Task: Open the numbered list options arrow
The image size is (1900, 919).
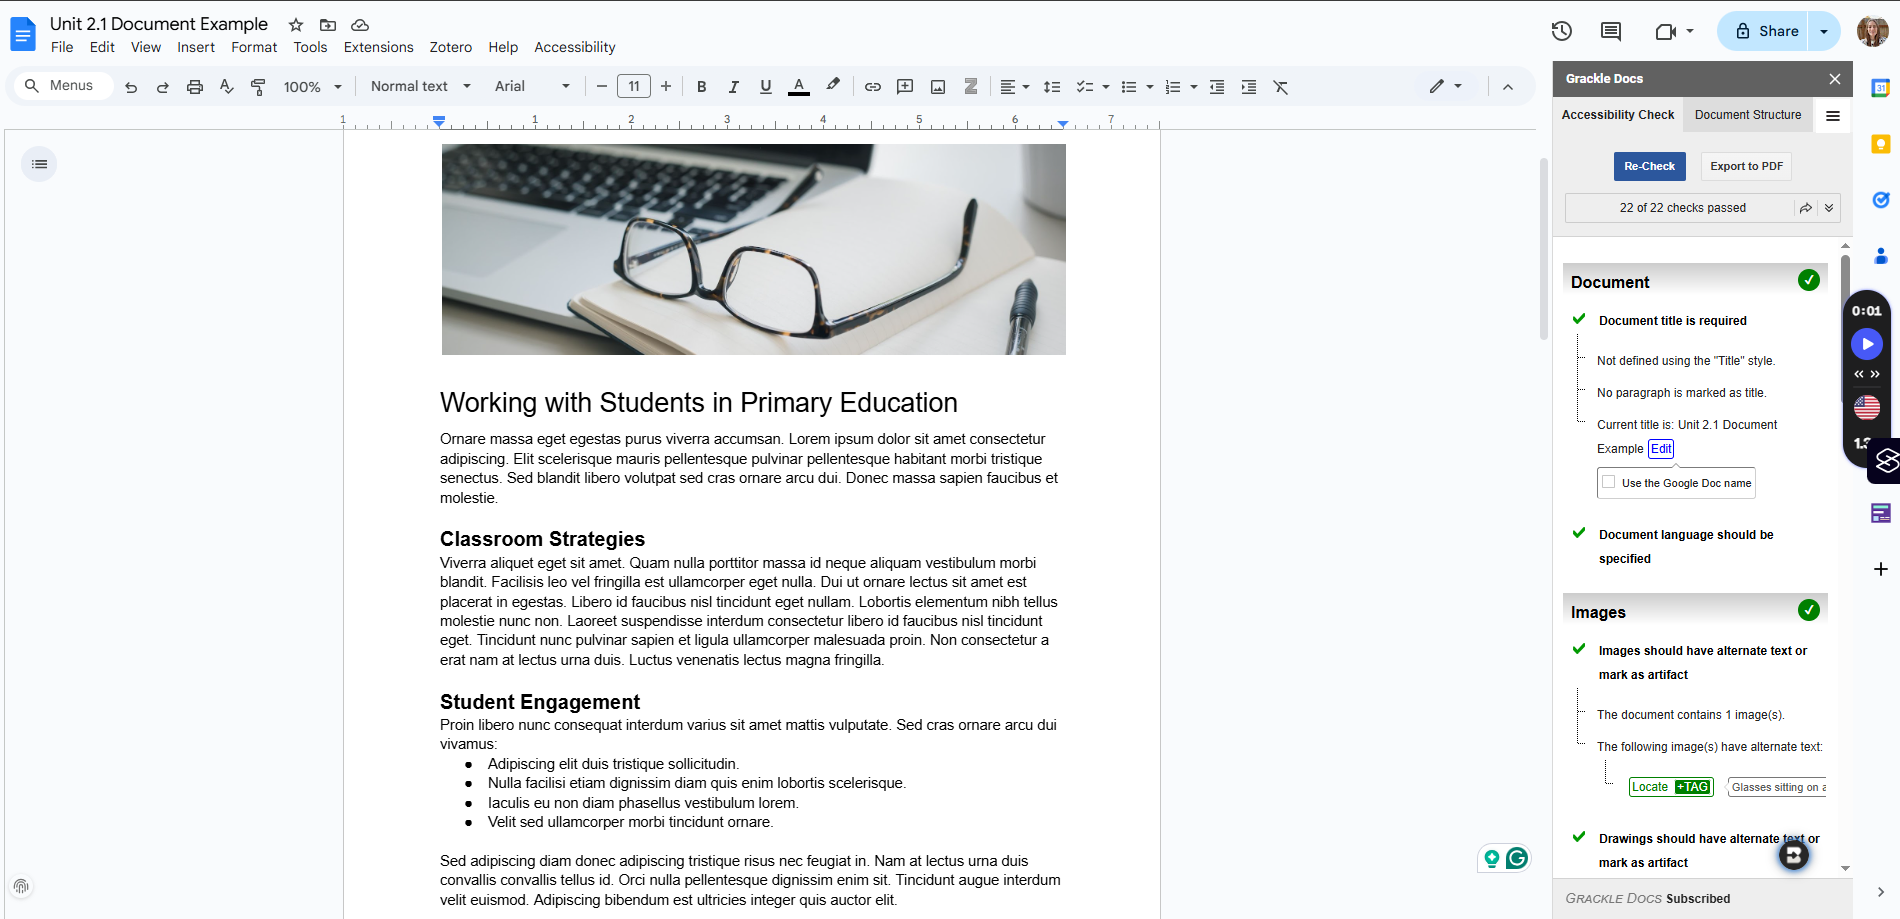Action: (1194, 87)
